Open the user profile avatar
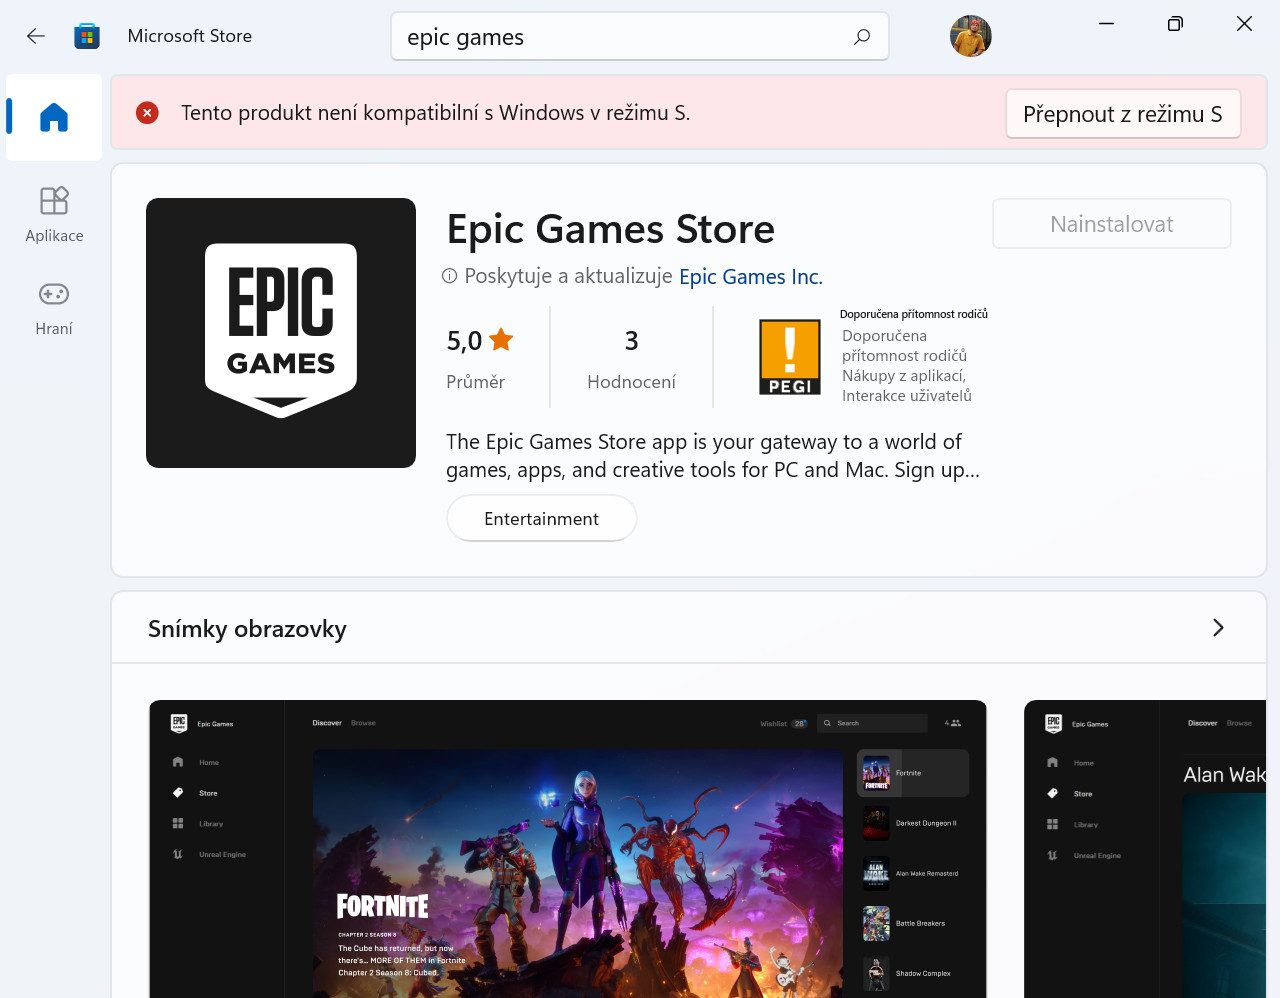Viewport: 1280px width, 998px height. (x=970, y=36)
